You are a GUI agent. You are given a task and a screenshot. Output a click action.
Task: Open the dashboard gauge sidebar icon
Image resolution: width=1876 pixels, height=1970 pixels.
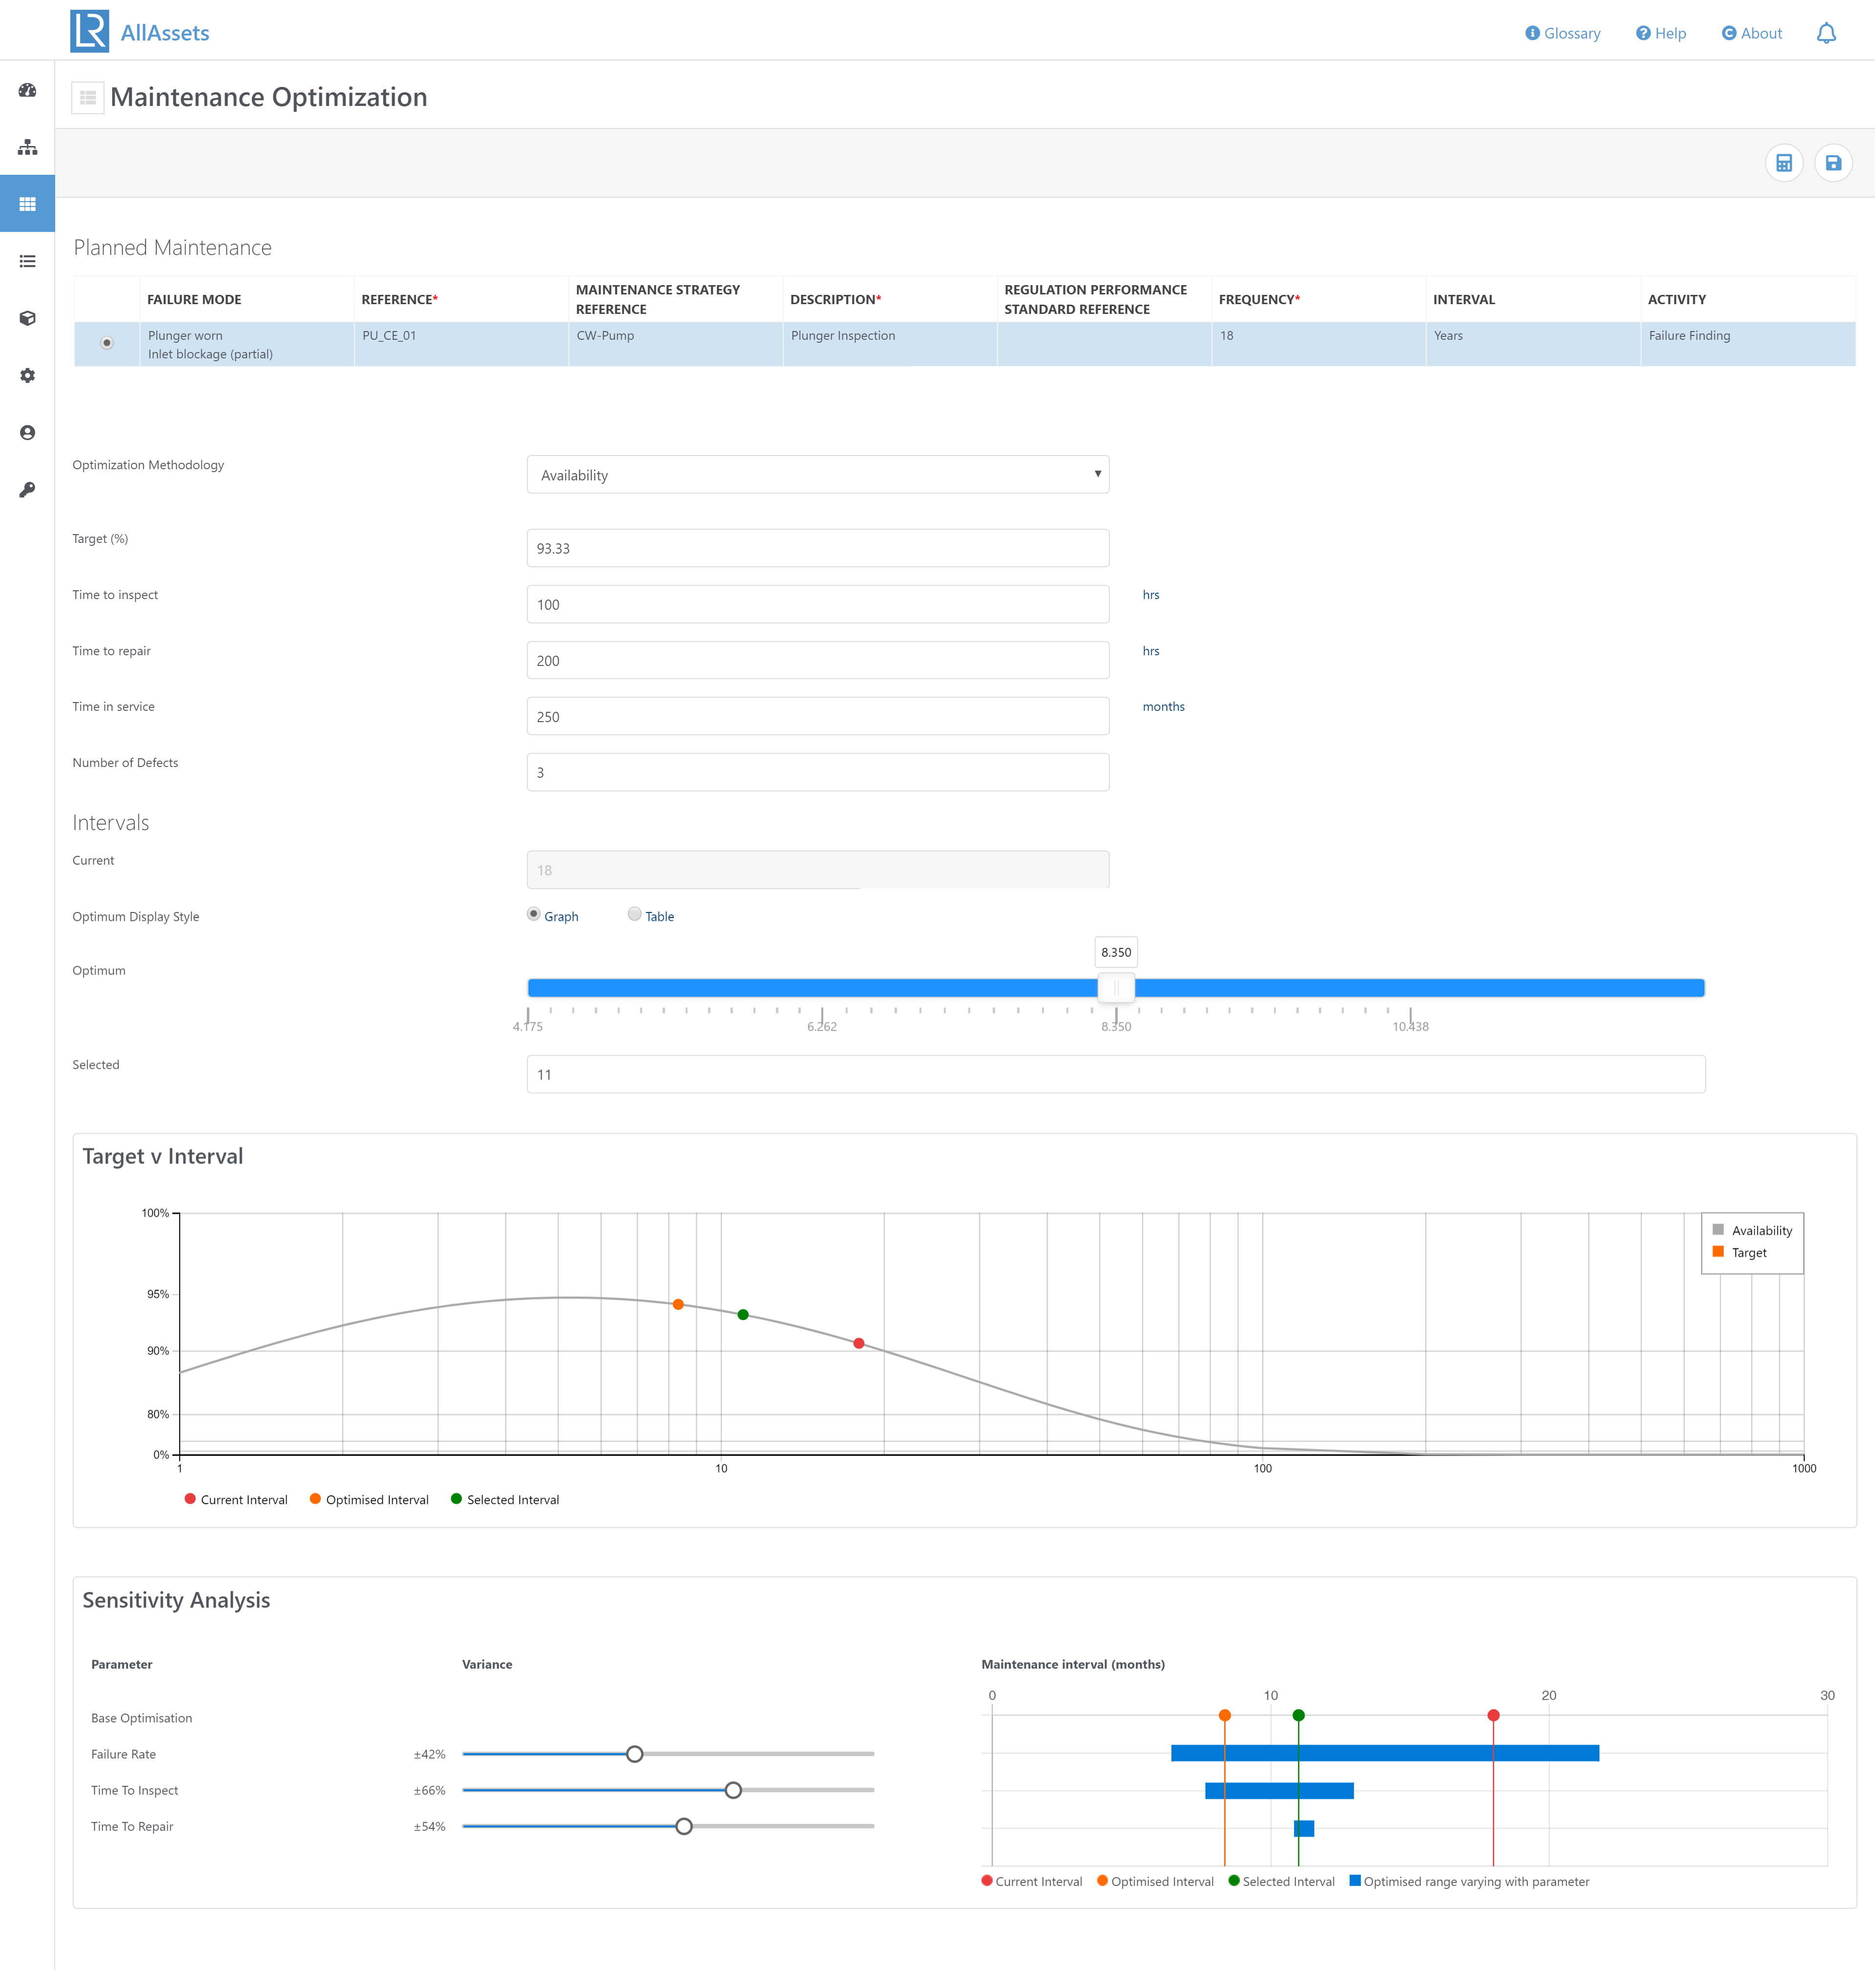point(28,90)
